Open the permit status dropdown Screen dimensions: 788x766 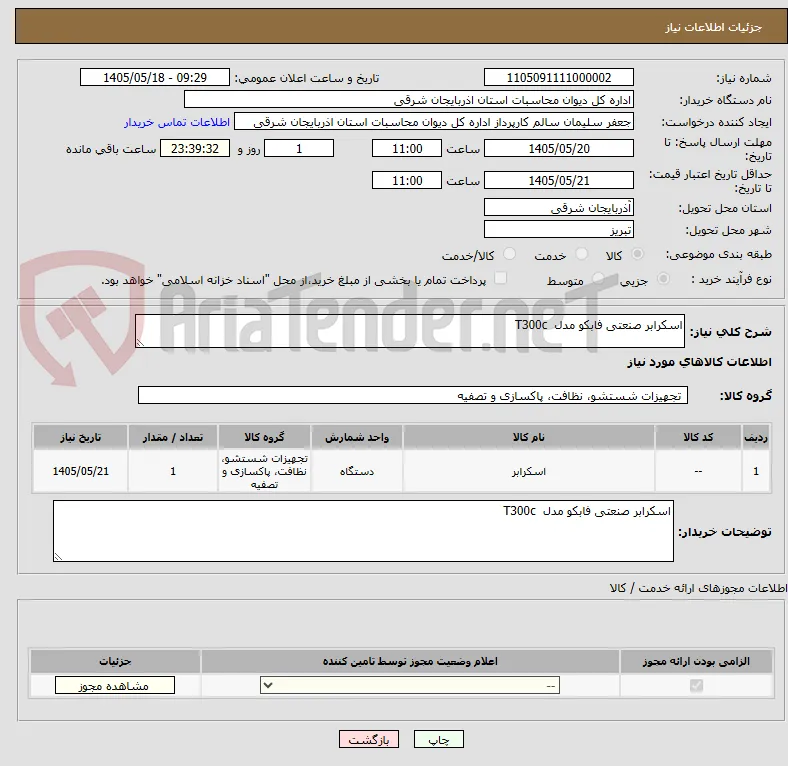pos(410,686)
